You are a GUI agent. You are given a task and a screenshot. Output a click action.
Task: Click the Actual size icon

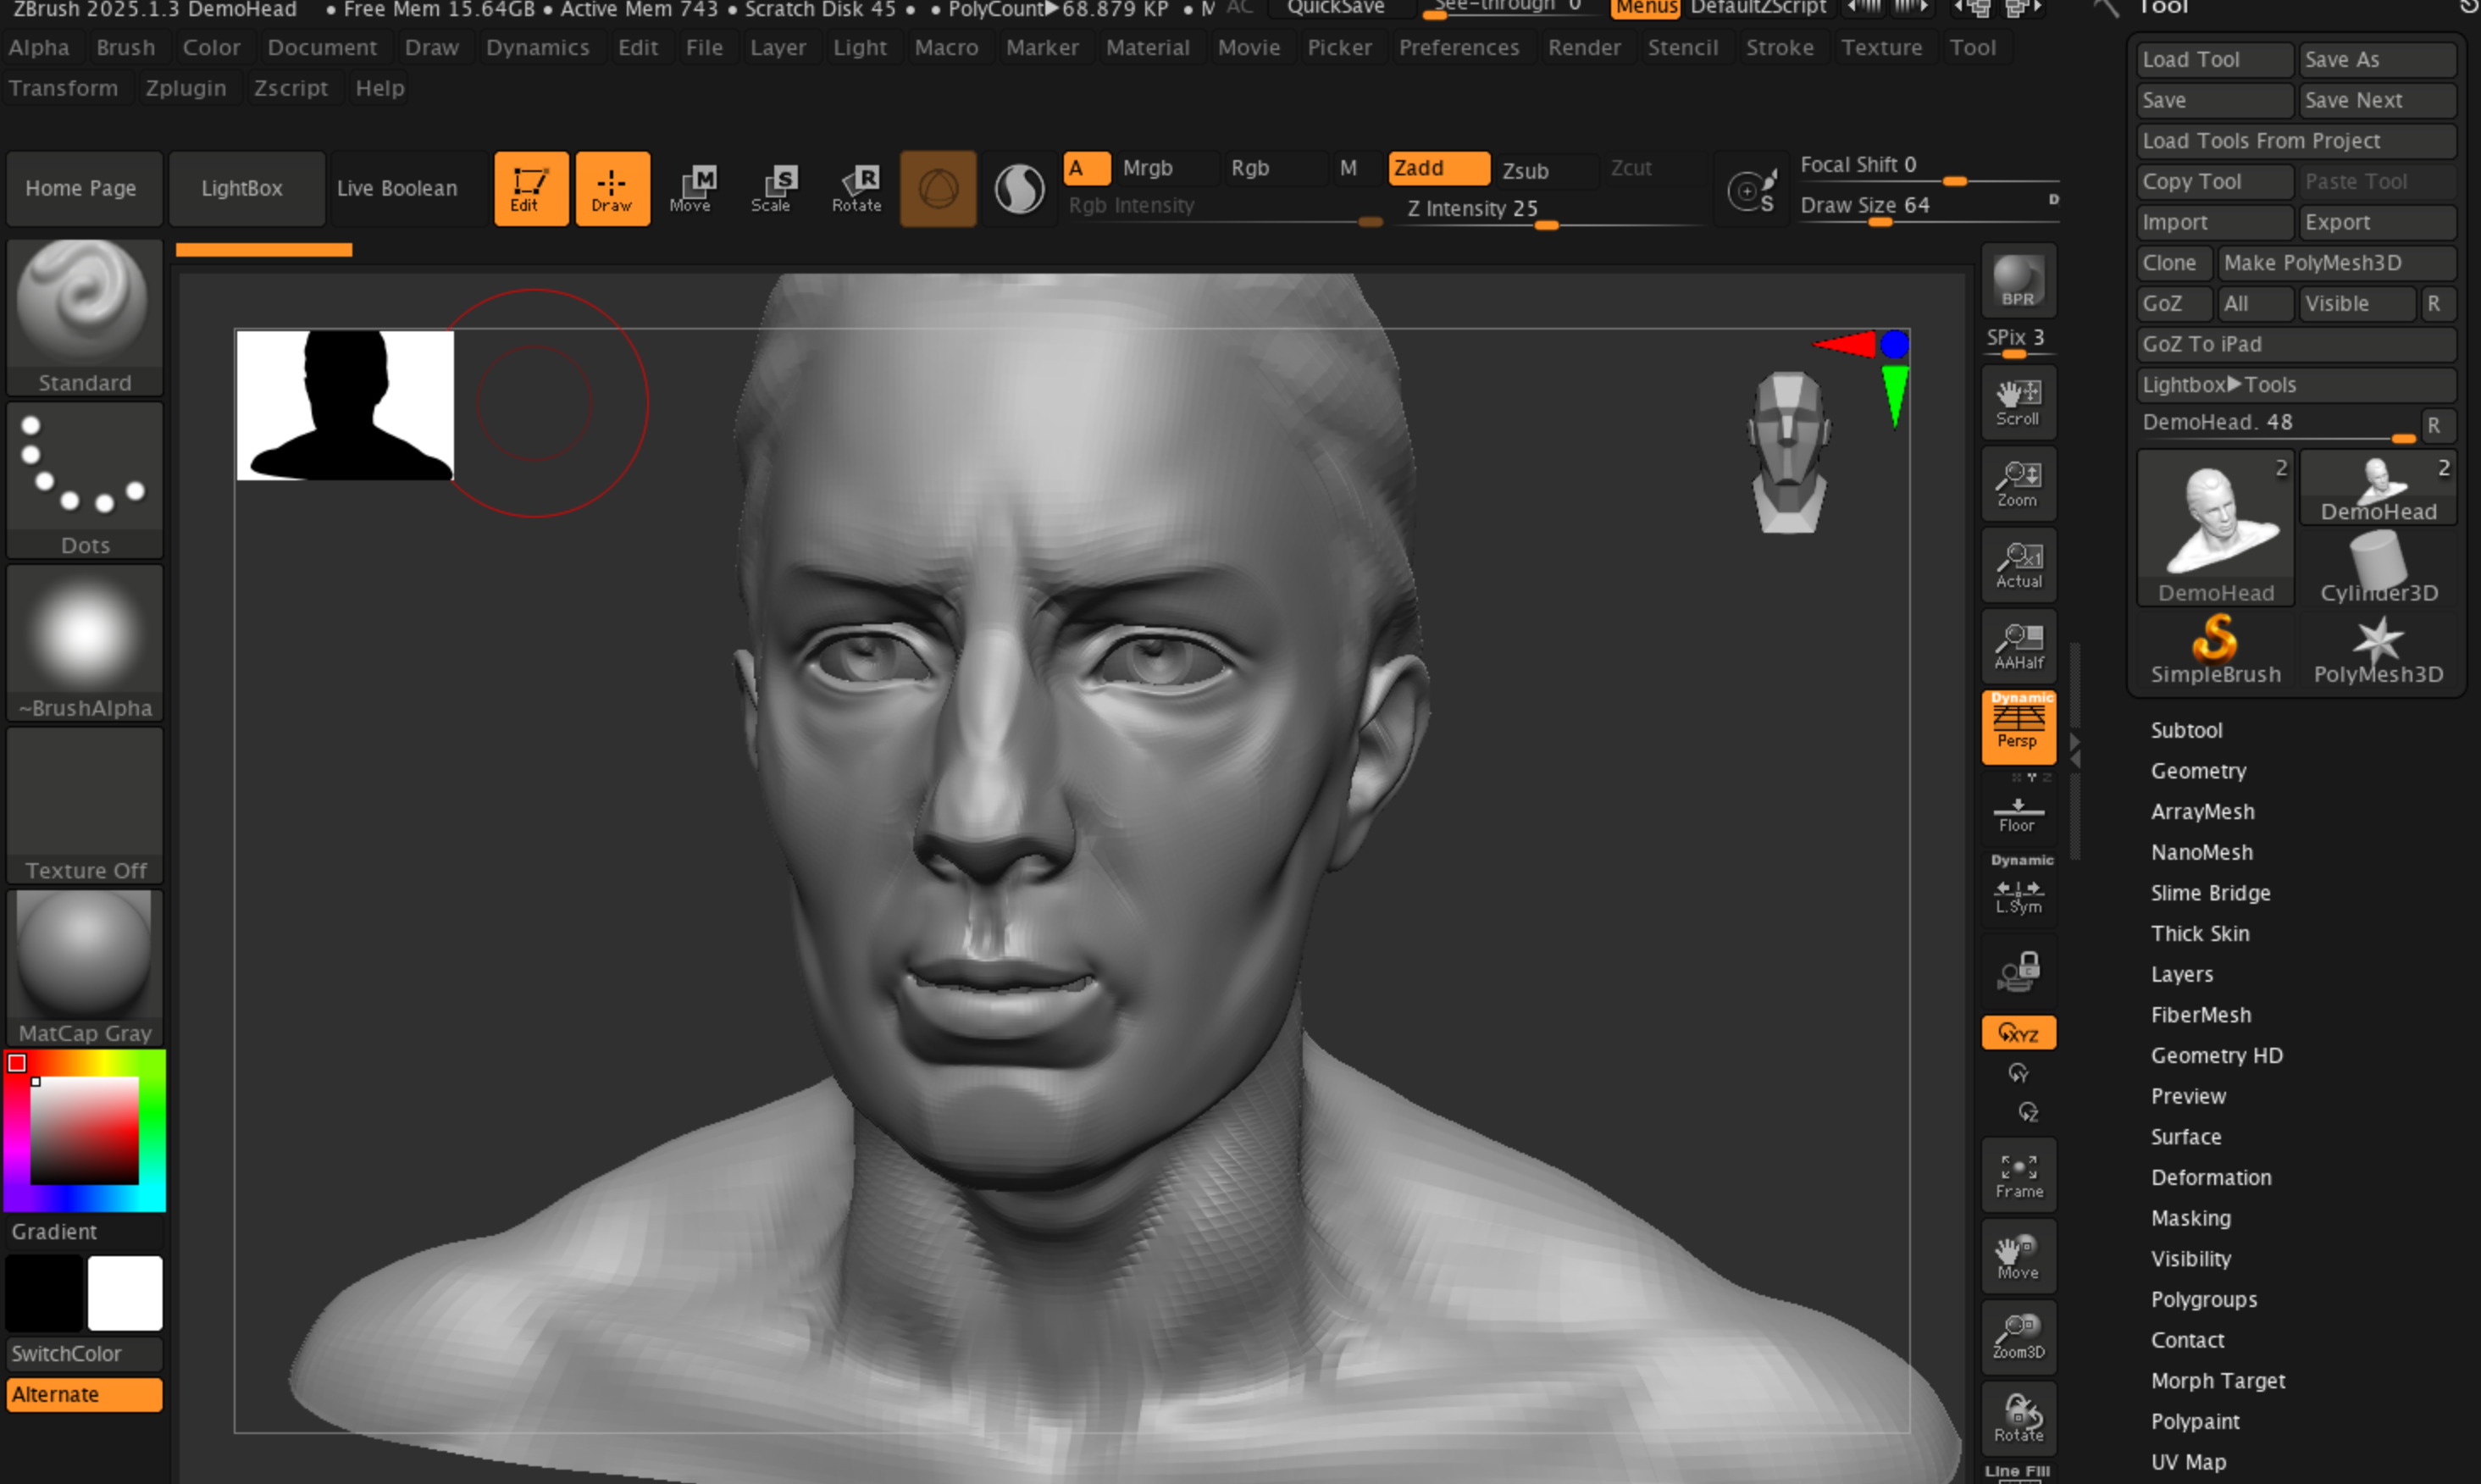[2018, 565]
